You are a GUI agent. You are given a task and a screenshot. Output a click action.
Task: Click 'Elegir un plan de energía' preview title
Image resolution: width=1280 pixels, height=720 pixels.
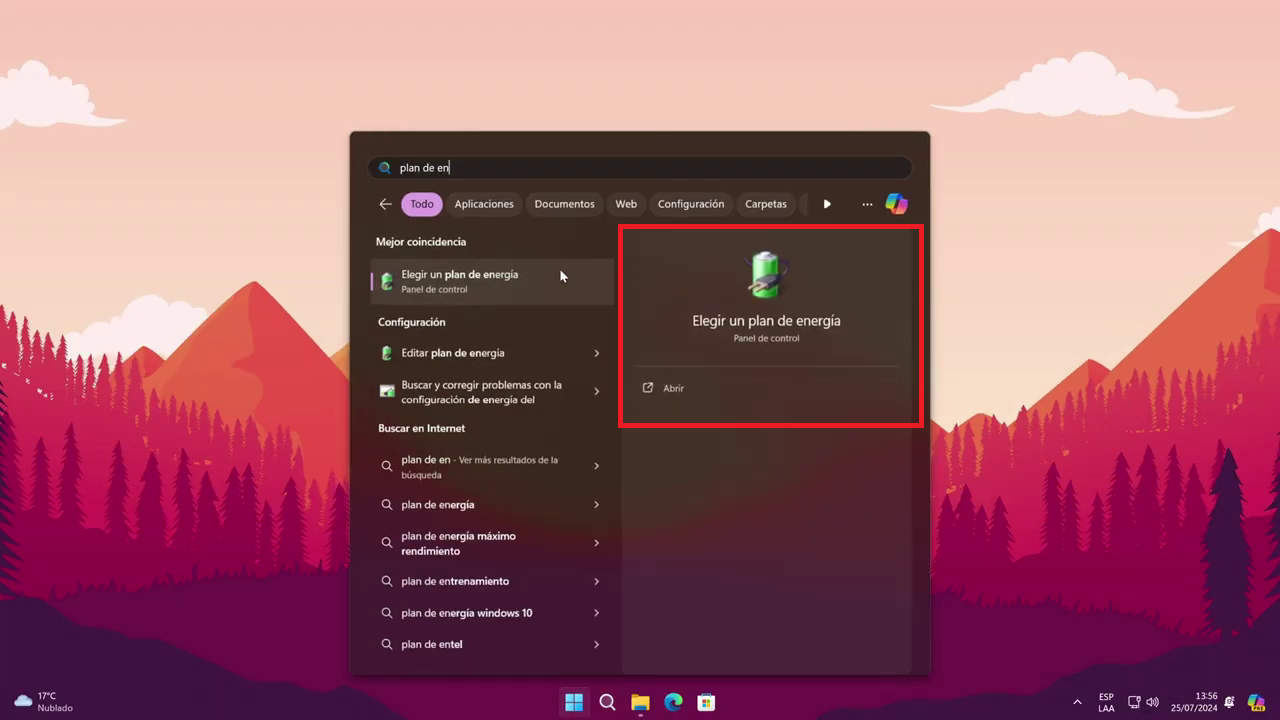[766, 321]
